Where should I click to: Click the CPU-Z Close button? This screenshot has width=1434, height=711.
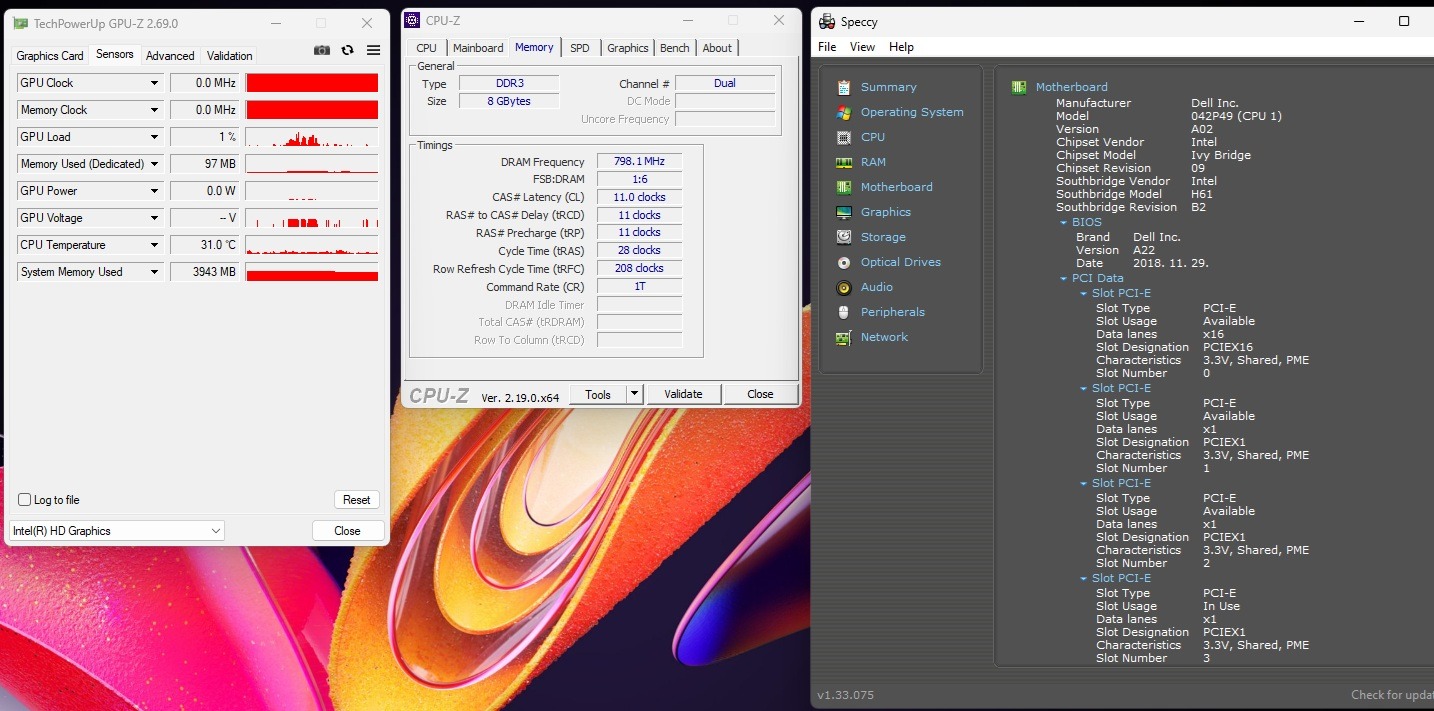pyautogui.click(x=760, y=394)
